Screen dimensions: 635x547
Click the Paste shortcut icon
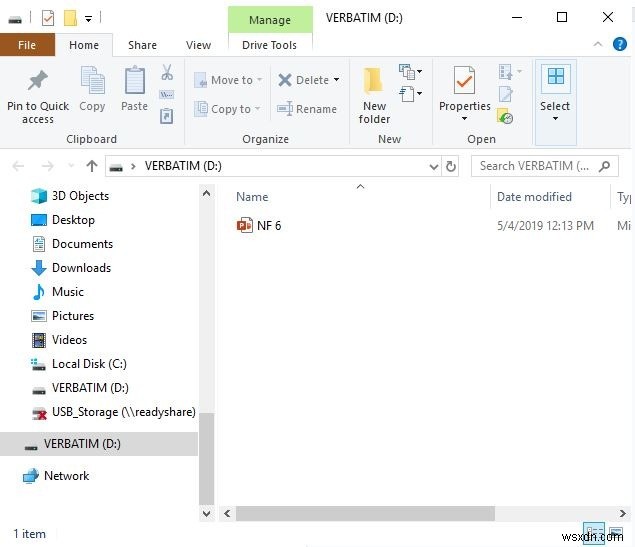(x=167, y=116)
